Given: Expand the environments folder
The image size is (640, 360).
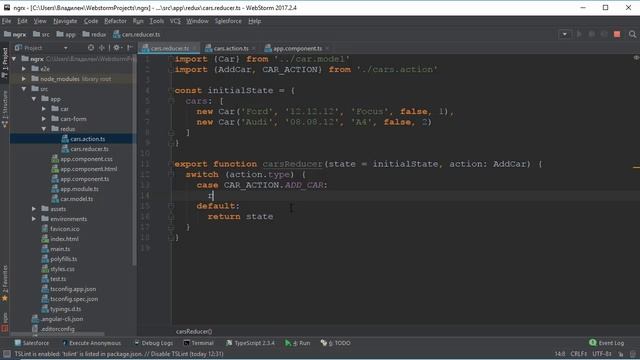Looking at the screenshot, I should click(x=34, y=219).
